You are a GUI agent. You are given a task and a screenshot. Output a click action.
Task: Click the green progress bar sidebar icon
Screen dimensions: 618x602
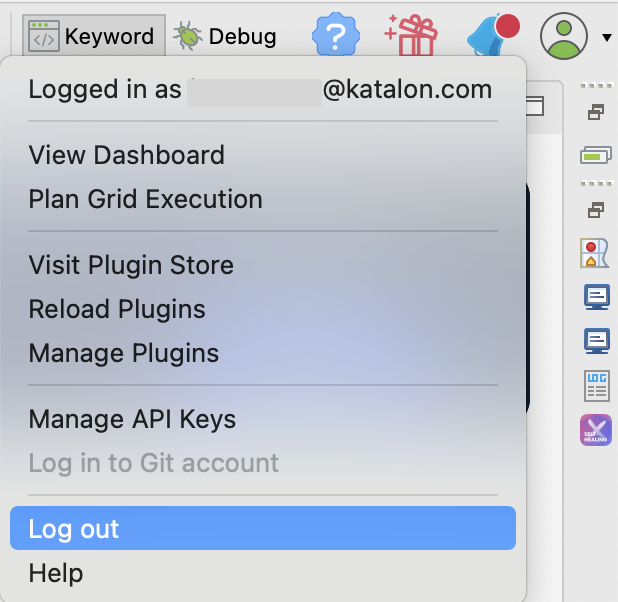point(596,155)
